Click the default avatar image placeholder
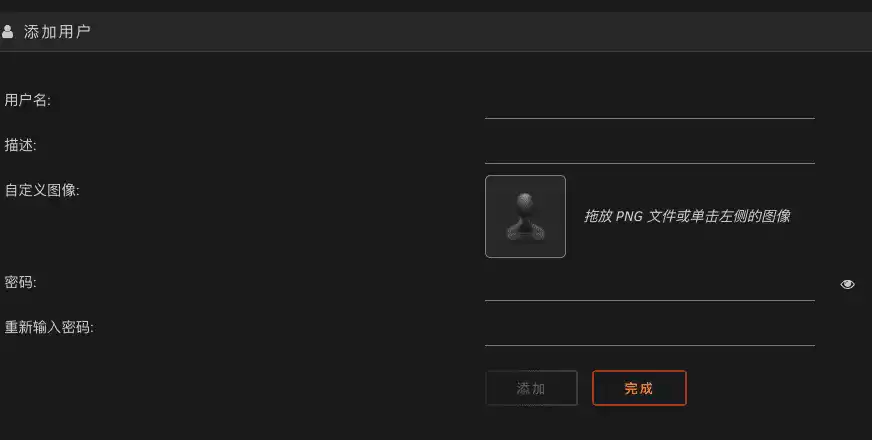 coord(525,216)
